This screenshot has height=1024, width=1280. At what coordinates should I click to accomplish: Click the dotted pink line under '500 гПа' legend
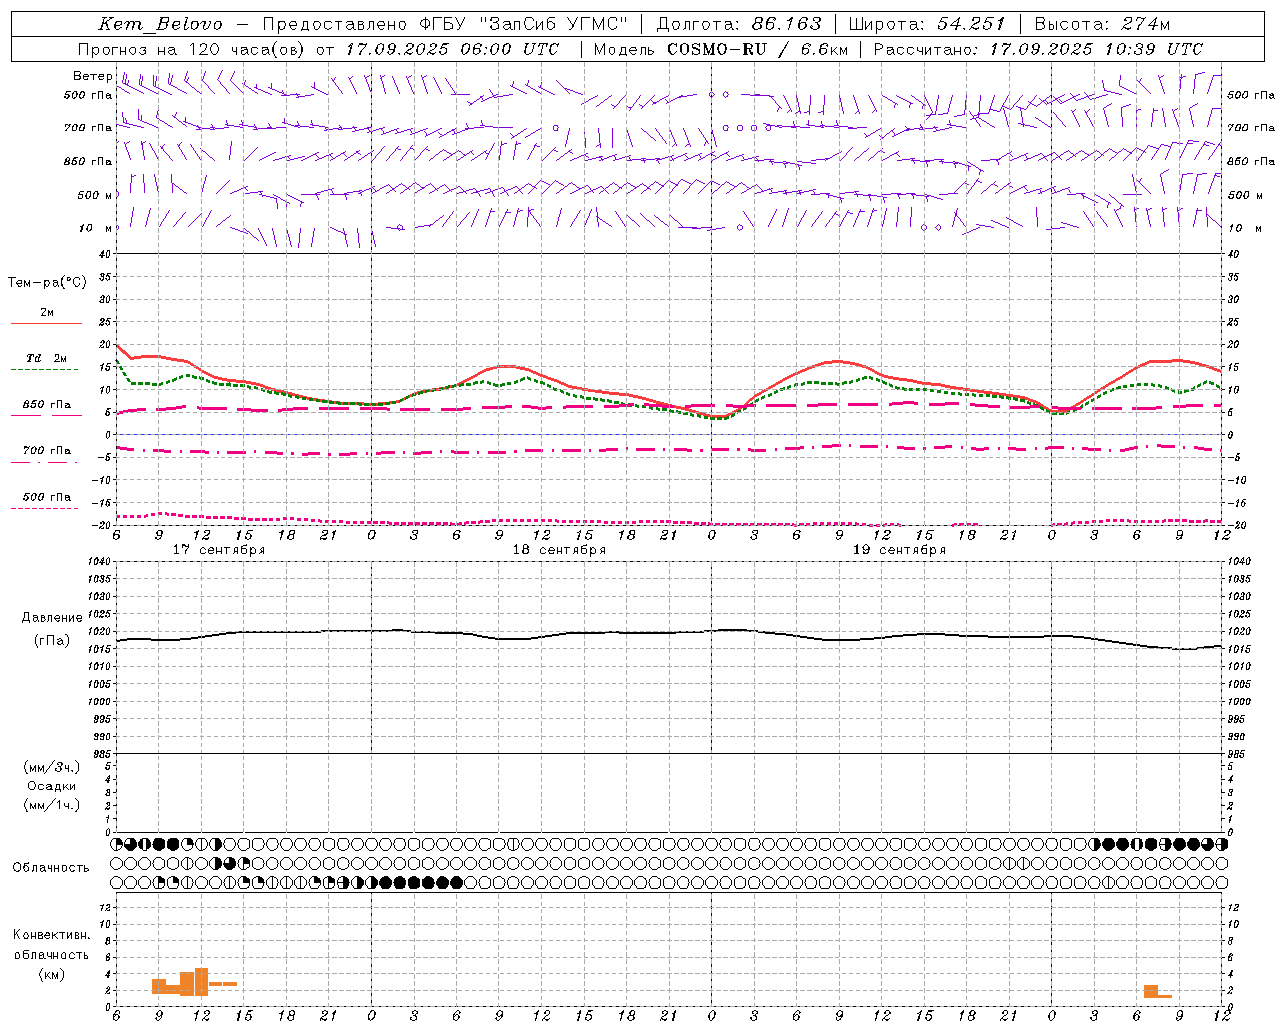click(44, 508)
